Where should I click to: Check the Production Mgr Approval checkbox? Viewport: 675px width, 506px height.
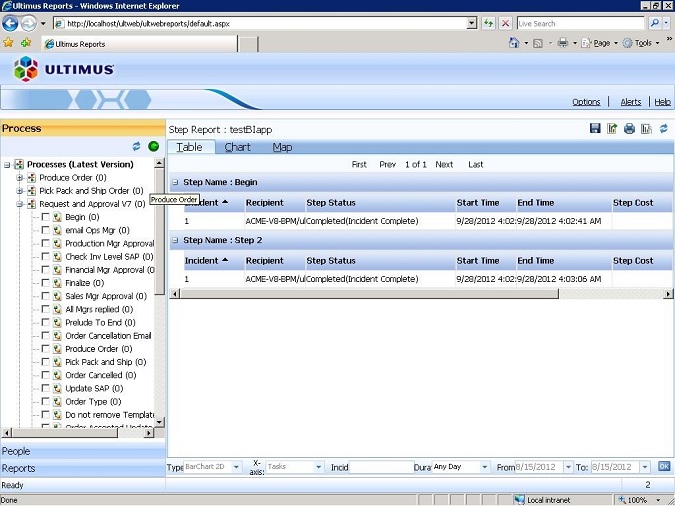(45, 243)
